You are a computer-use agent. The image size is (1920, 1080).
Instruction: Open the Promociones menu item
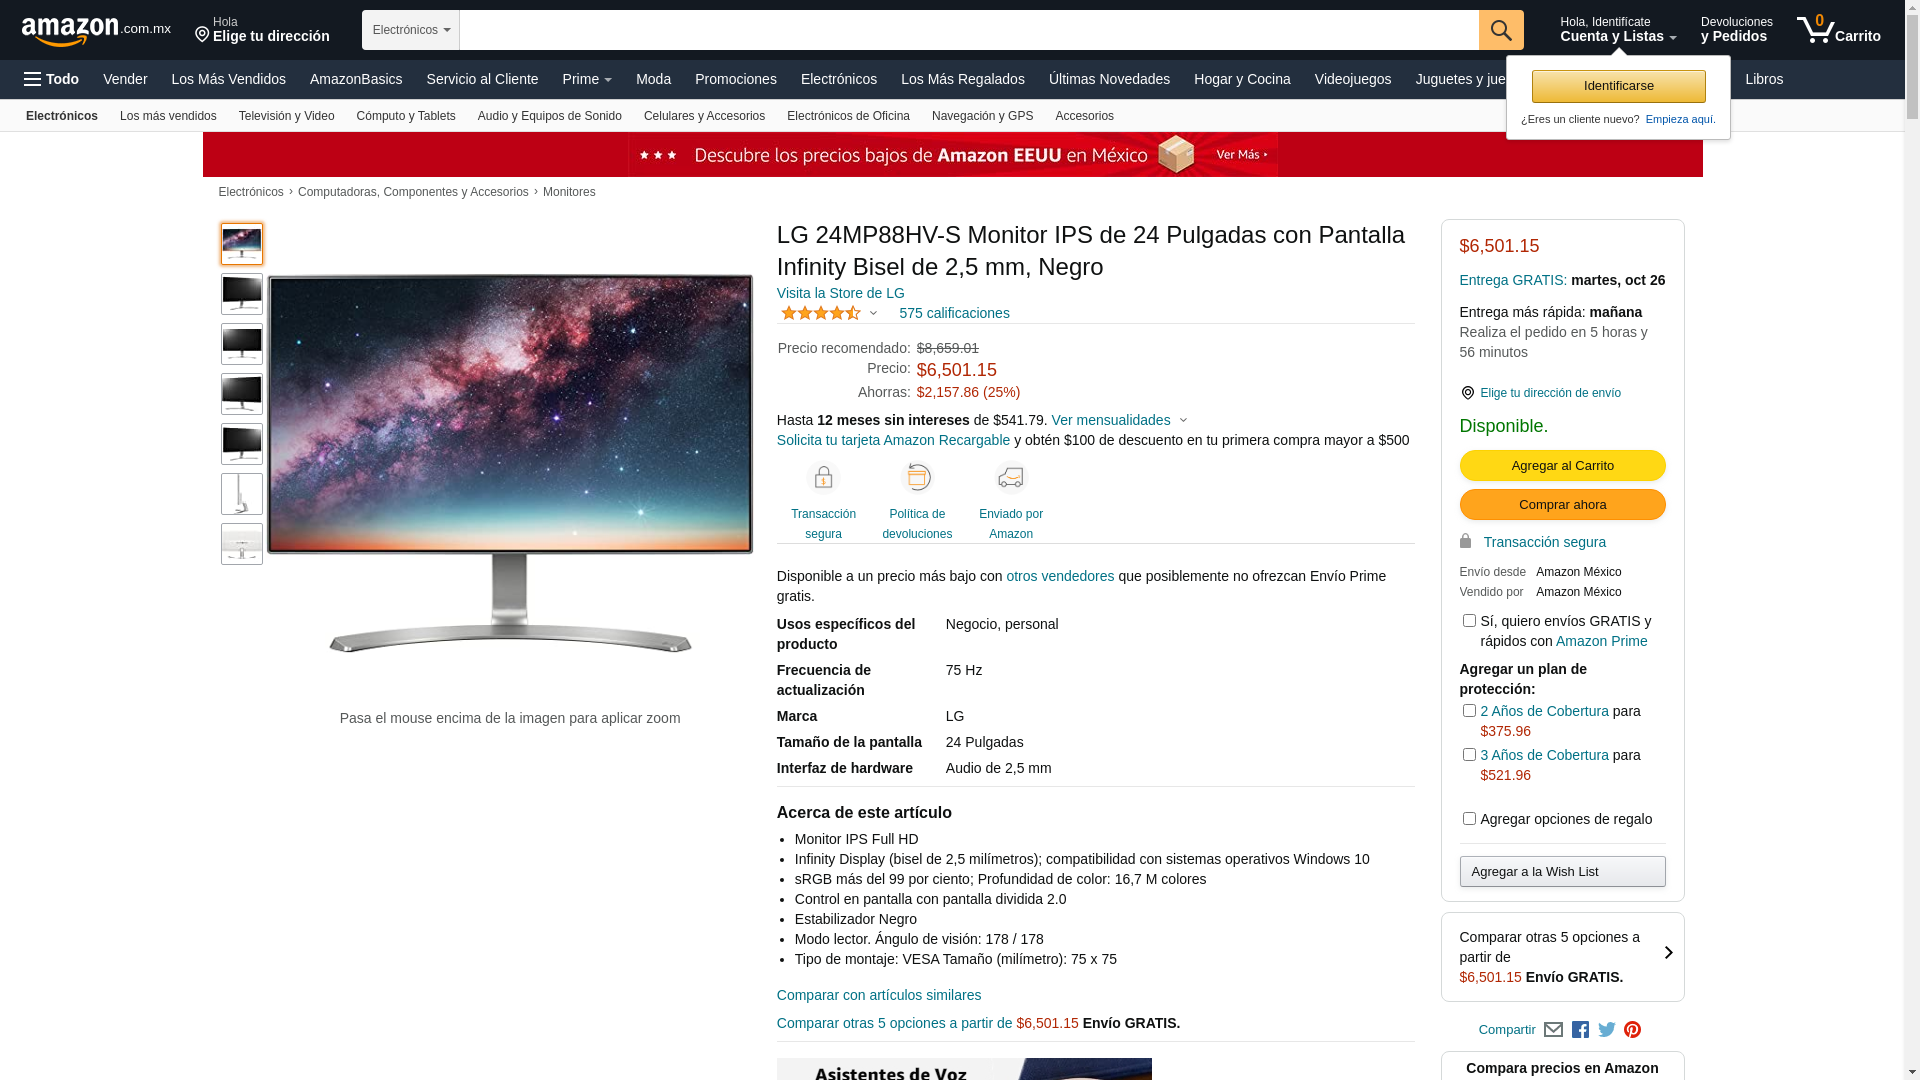click(736, 79)
